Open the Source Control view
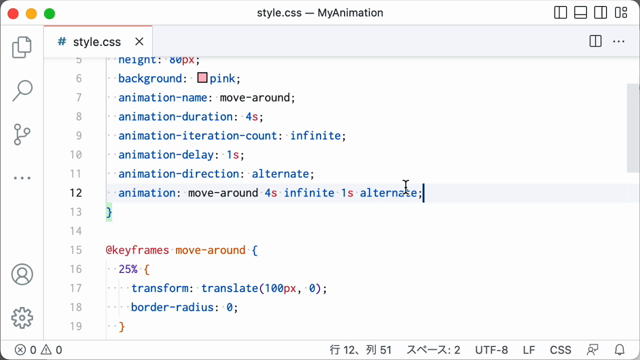Image resolution: width=640 pixels, height=360 pixels. [x=22, y=134]
